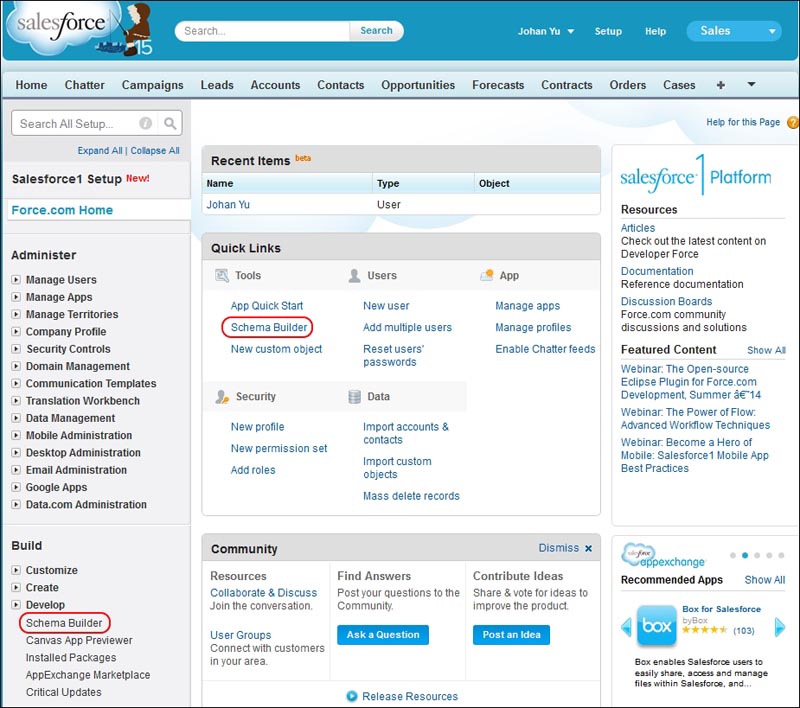Image resolution: width=800 pixels, height=708 pixels.
Task: Click the New permission set link
Action: point(279,448)
